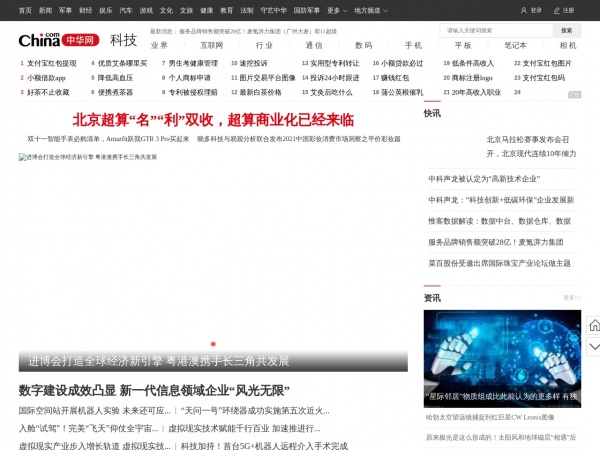Open the 地方频道 dropdown menu
The height and width of the screenshot is (450, 600).
371,9
